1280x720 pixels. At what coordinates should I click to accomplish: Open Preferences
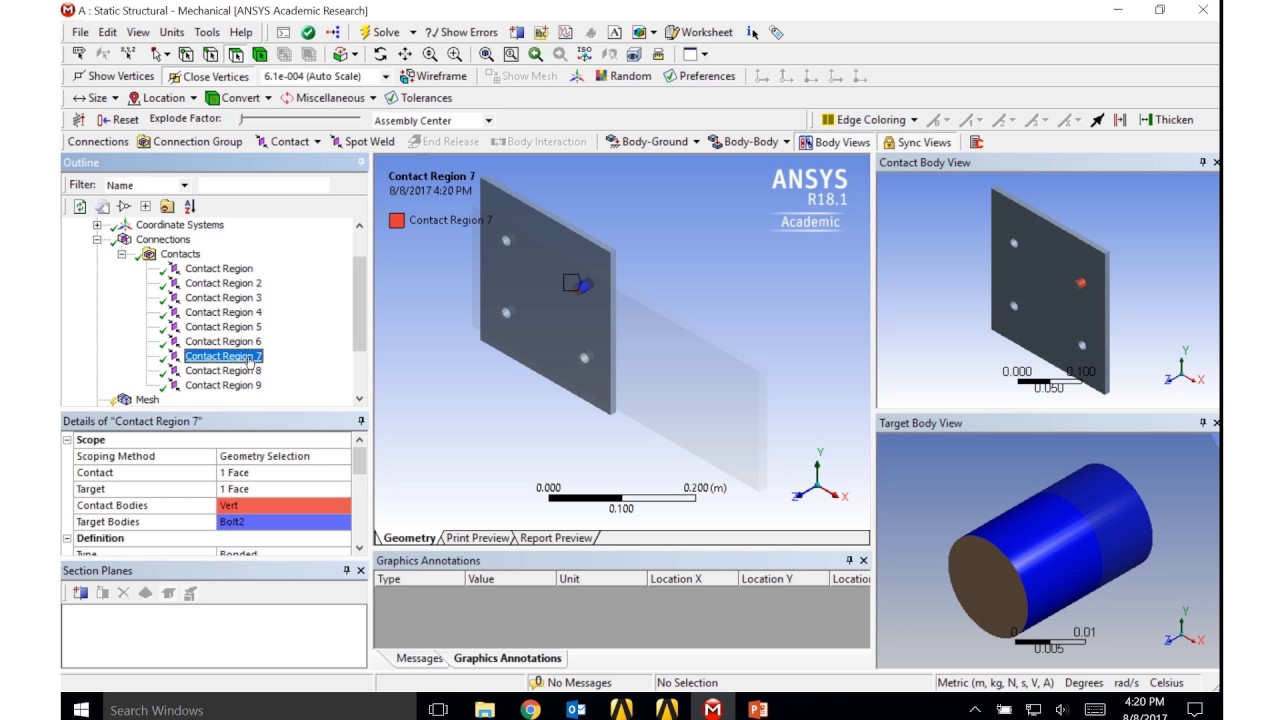pyautogui.click(x=699, y=76)
